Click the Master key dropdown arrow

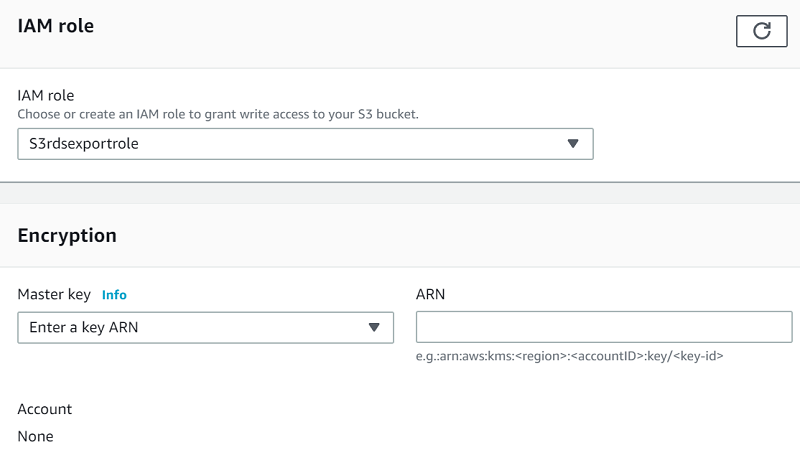click(374, 327)
